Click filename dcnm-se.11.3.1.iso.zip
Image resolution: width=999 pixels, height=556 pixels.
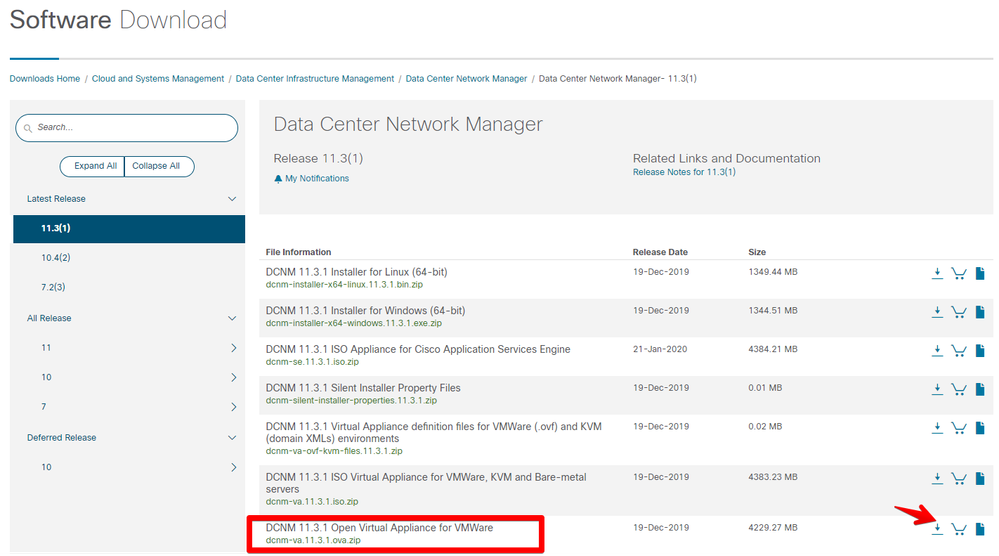312,362
